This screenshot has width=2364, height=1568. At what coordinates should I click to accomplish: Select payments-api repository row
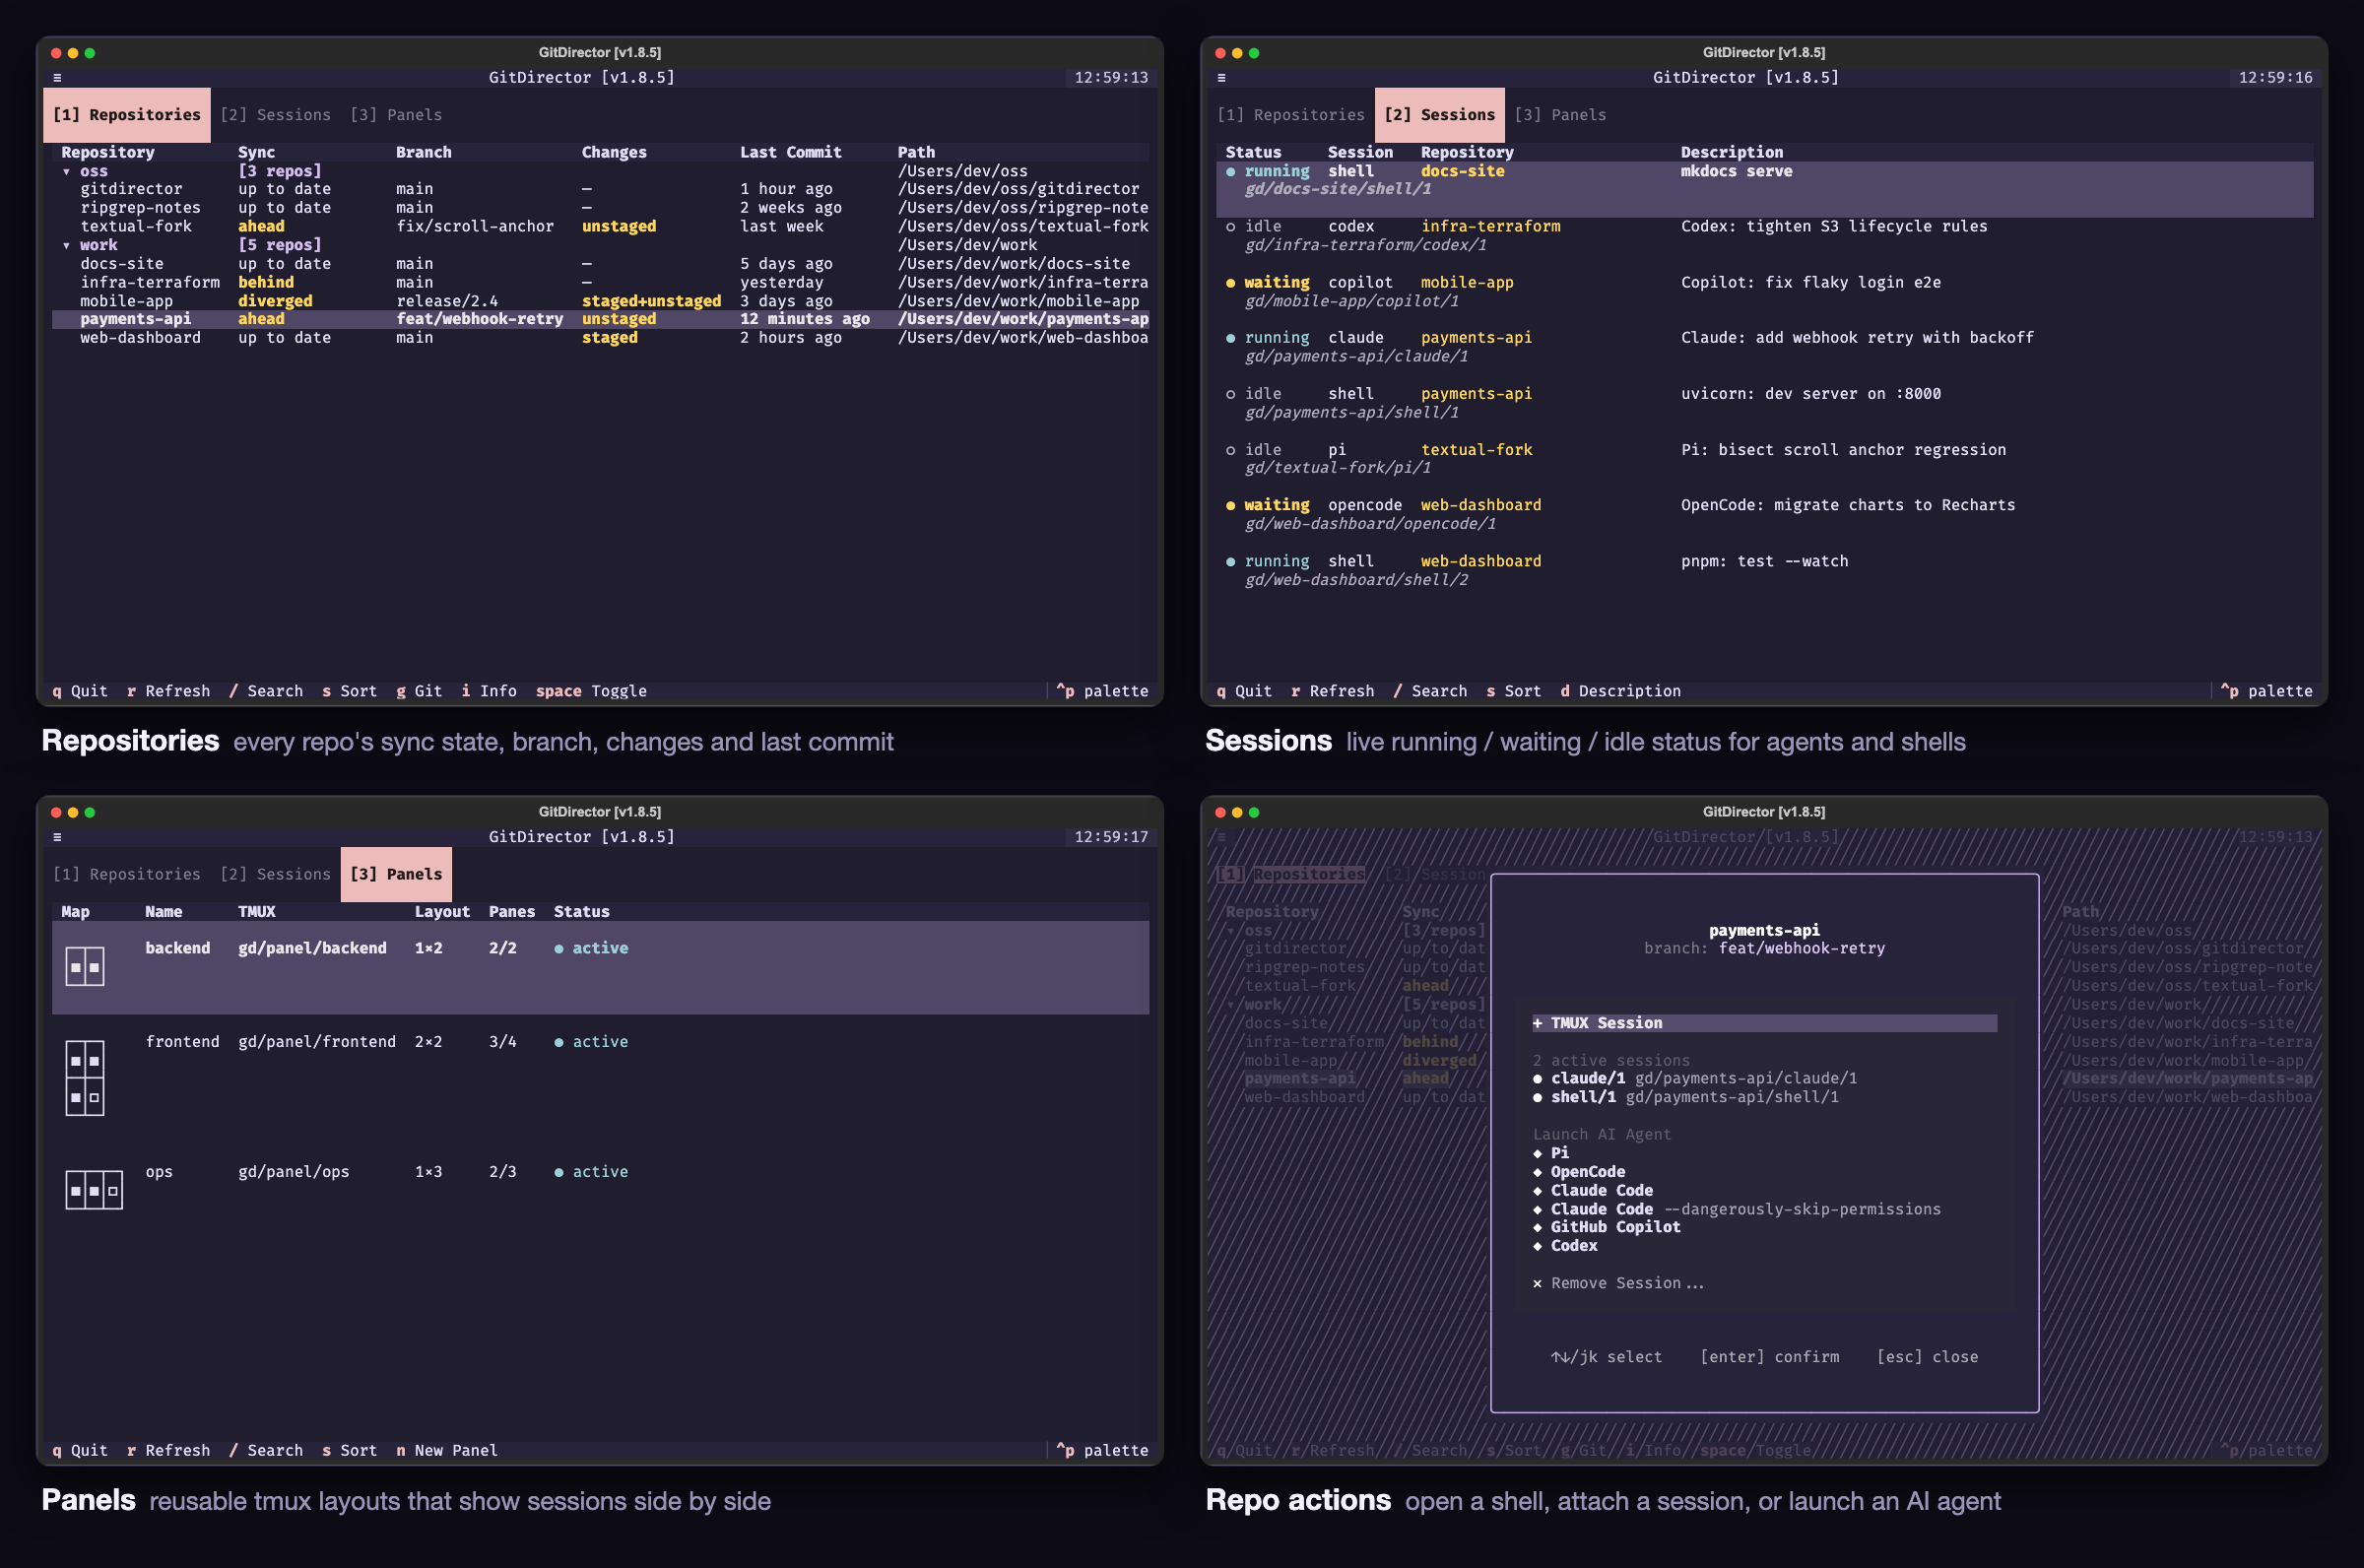pos(600,320)
